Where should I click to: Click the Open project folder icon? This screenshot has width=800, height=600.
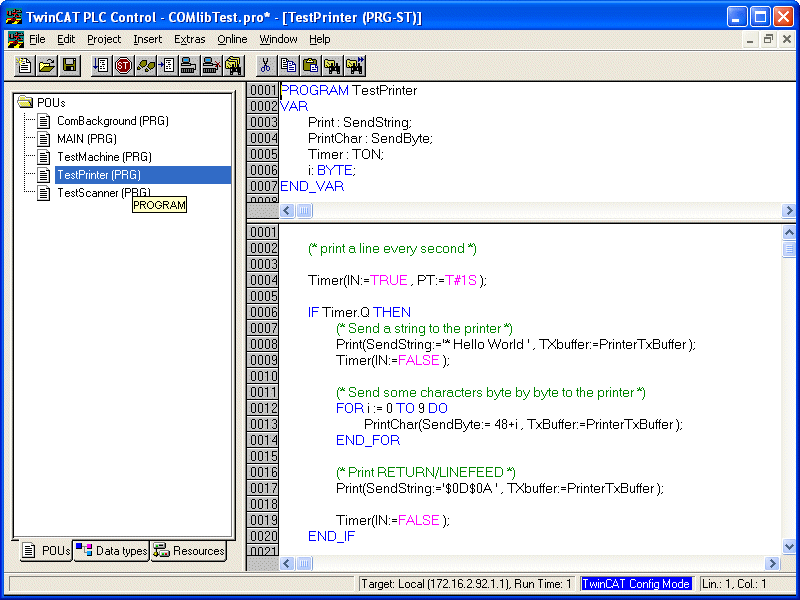47,66
